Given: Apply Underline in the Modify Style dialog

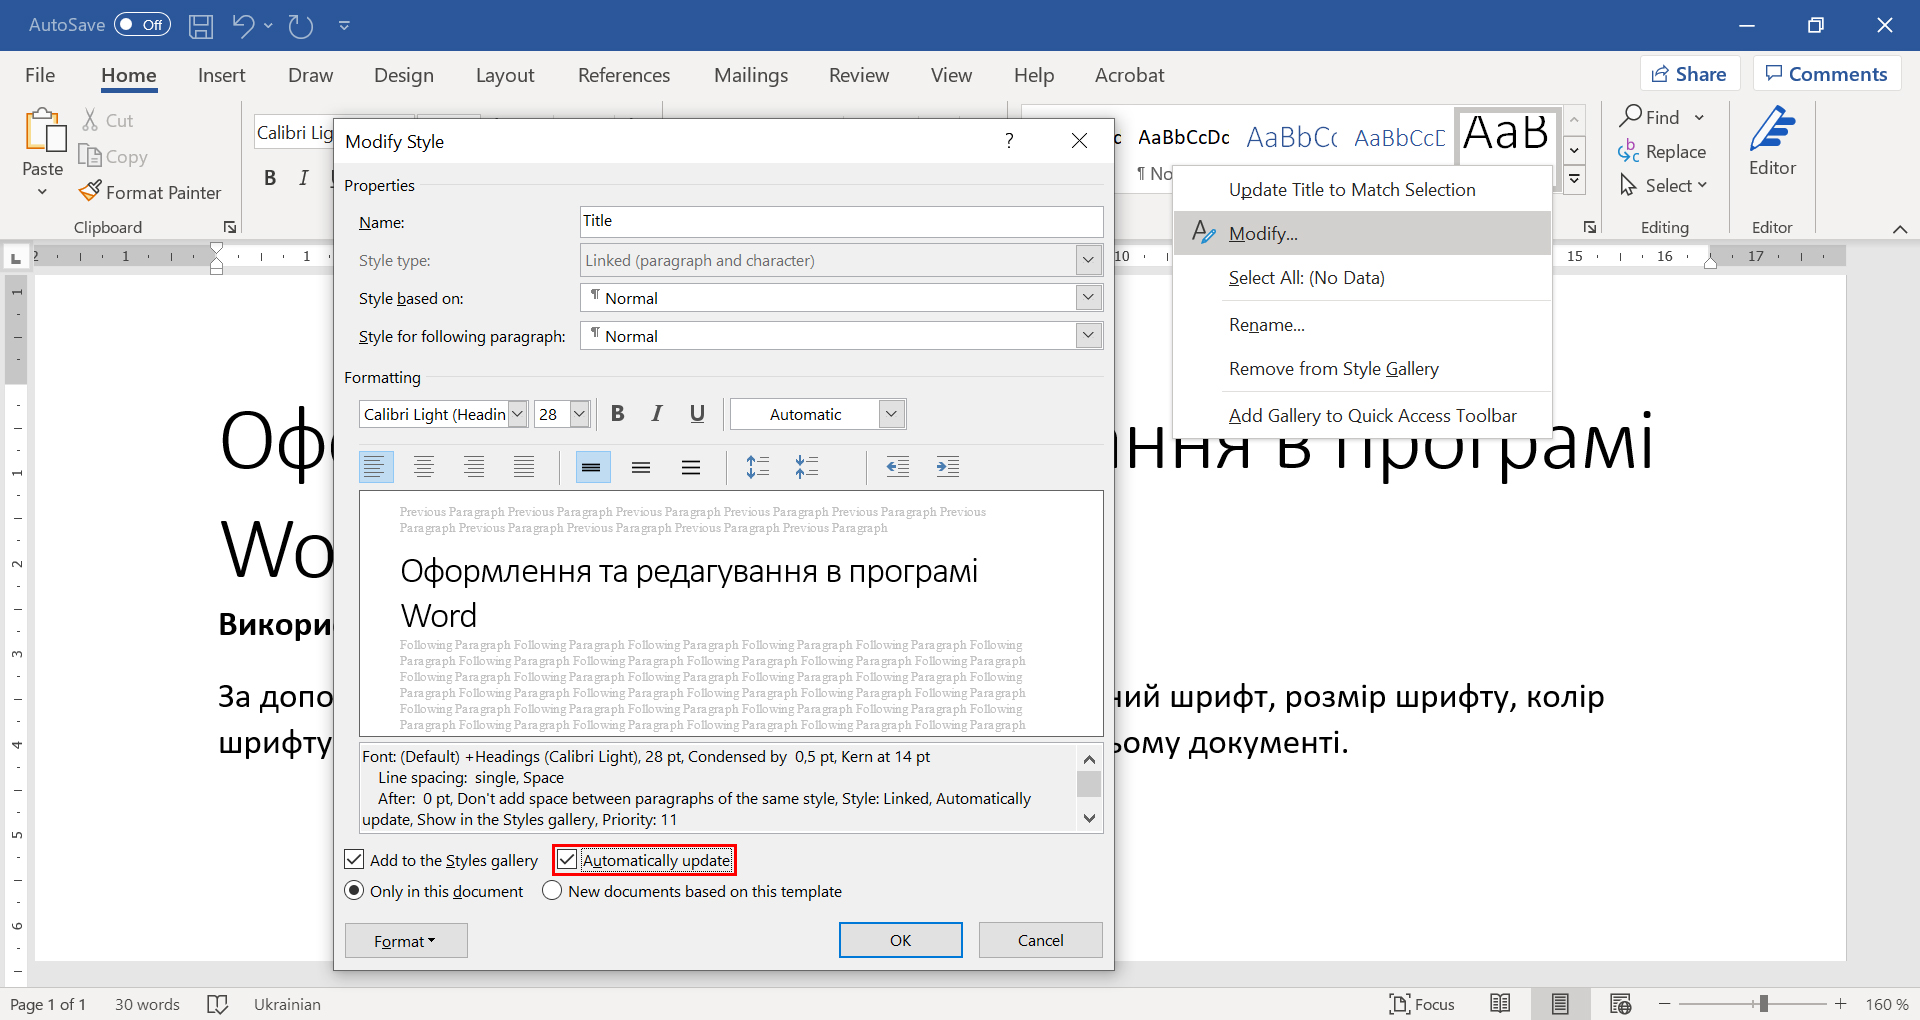Looking at the screenshot, I should [697, 414].
